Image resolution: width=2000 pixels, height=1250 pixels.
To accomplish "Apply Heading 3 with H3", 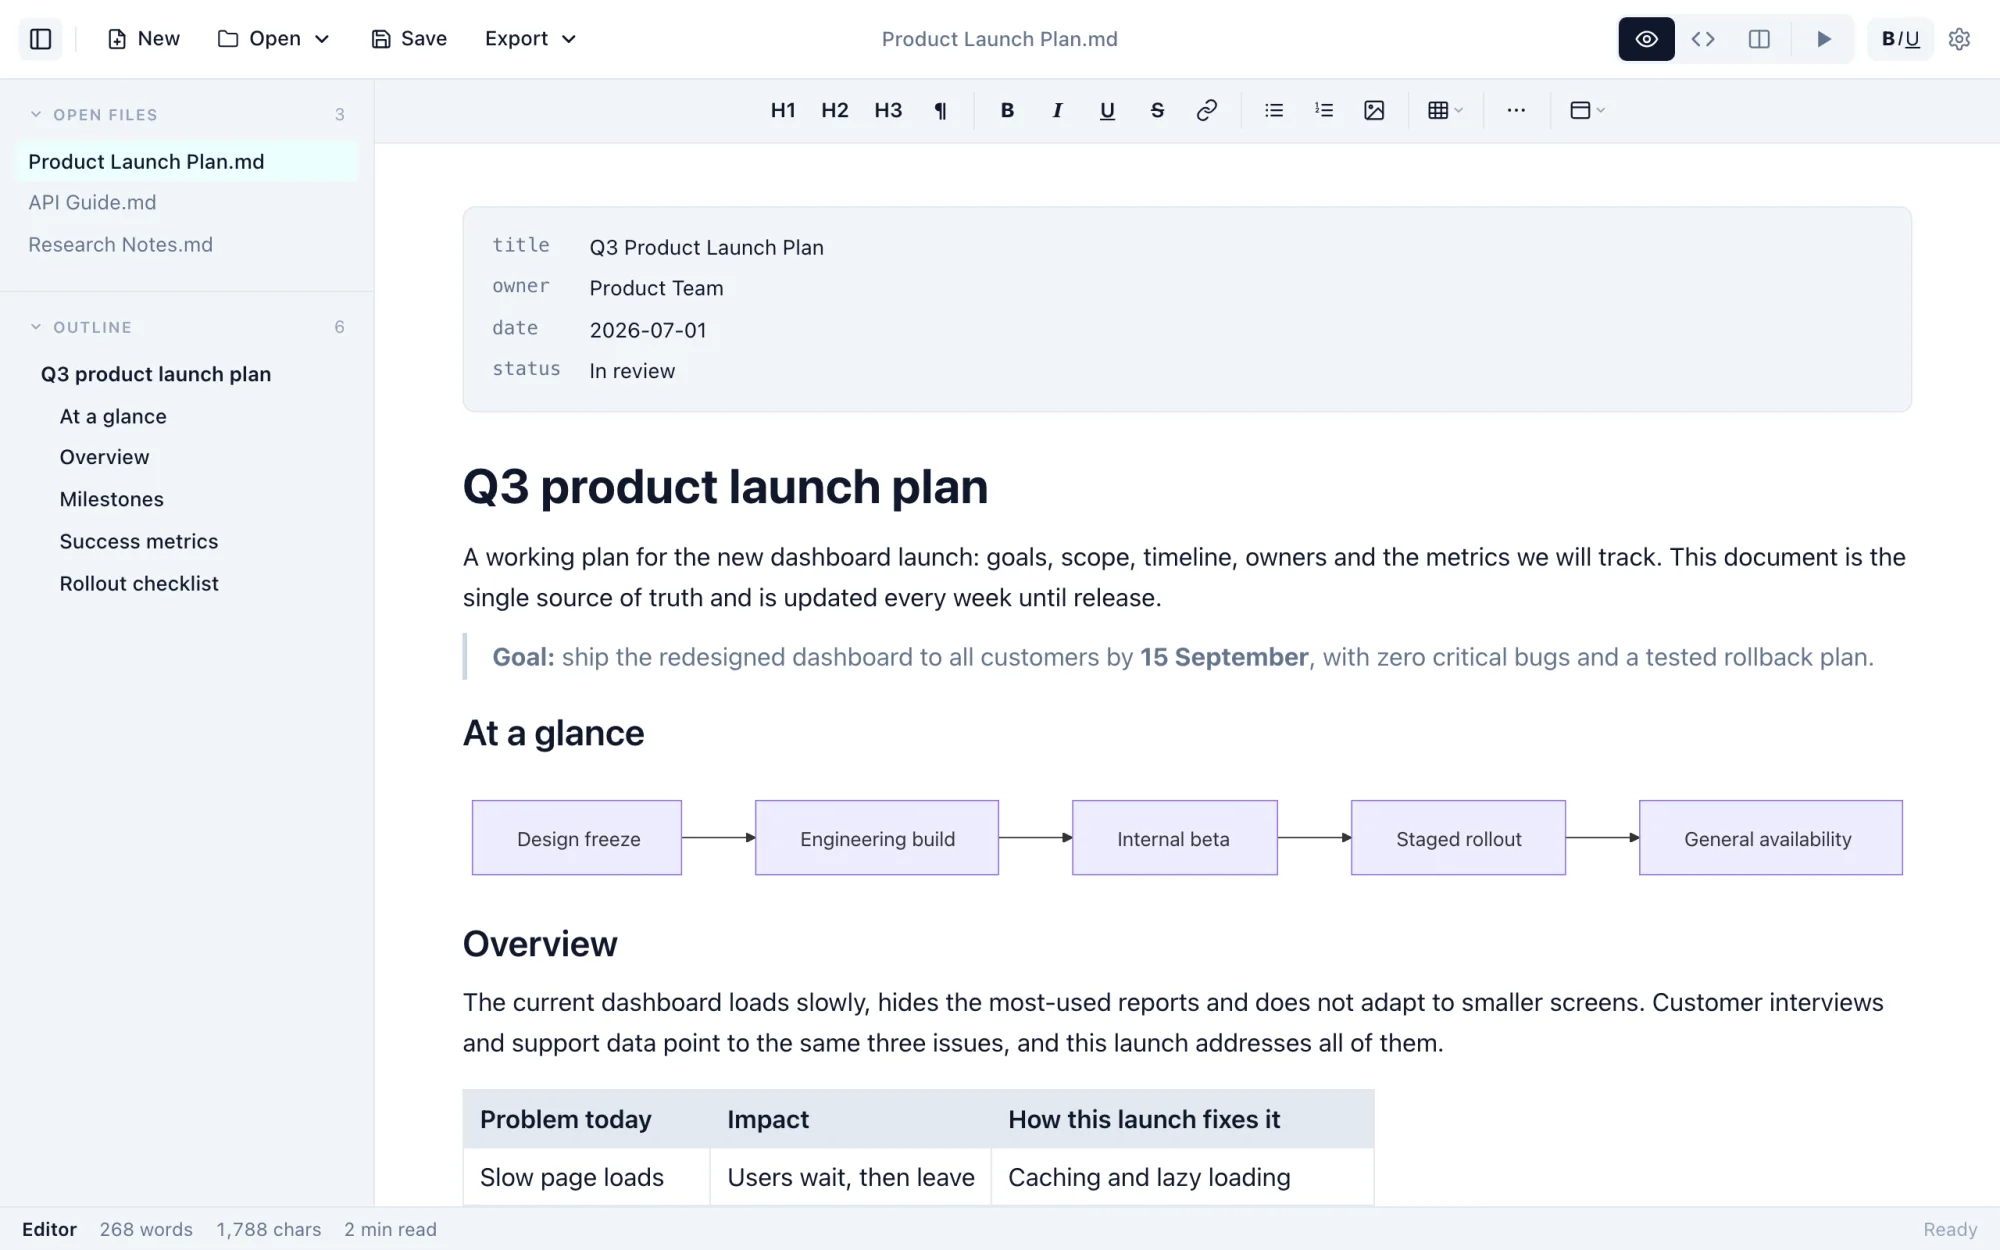I will pyautogui.click(x=888, y=110).
